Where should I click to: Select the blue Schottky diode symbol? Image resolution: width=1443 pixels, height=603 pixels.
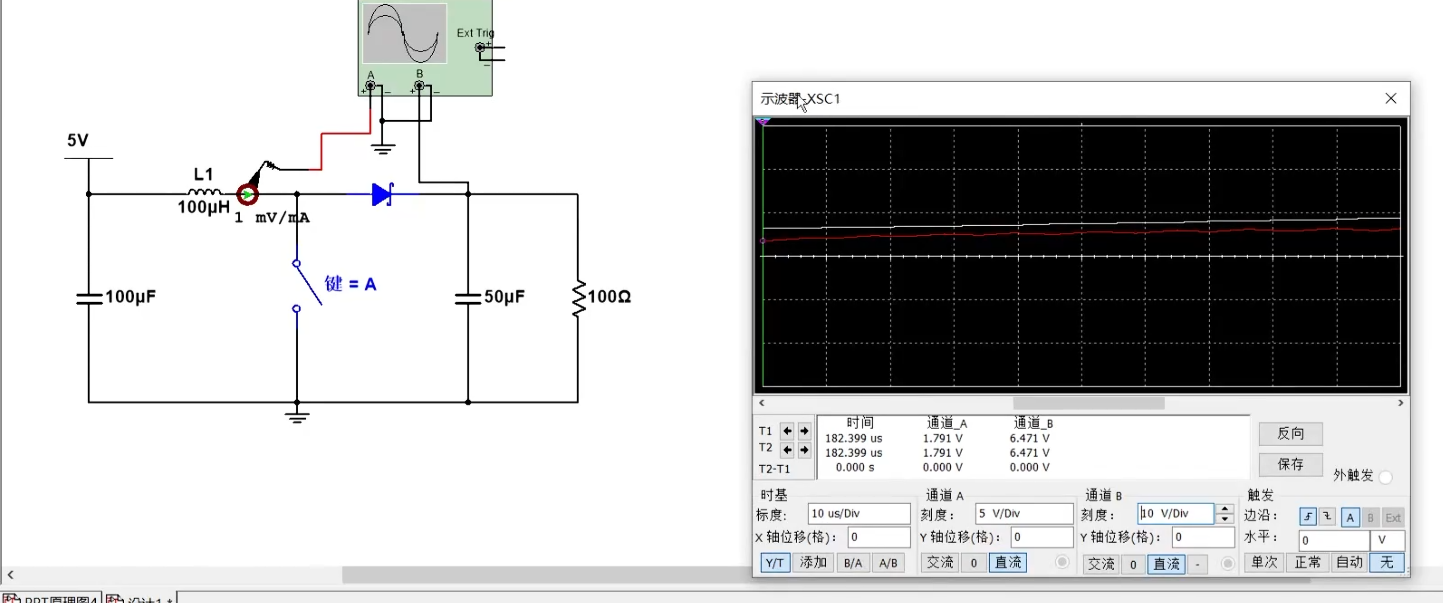382,195
